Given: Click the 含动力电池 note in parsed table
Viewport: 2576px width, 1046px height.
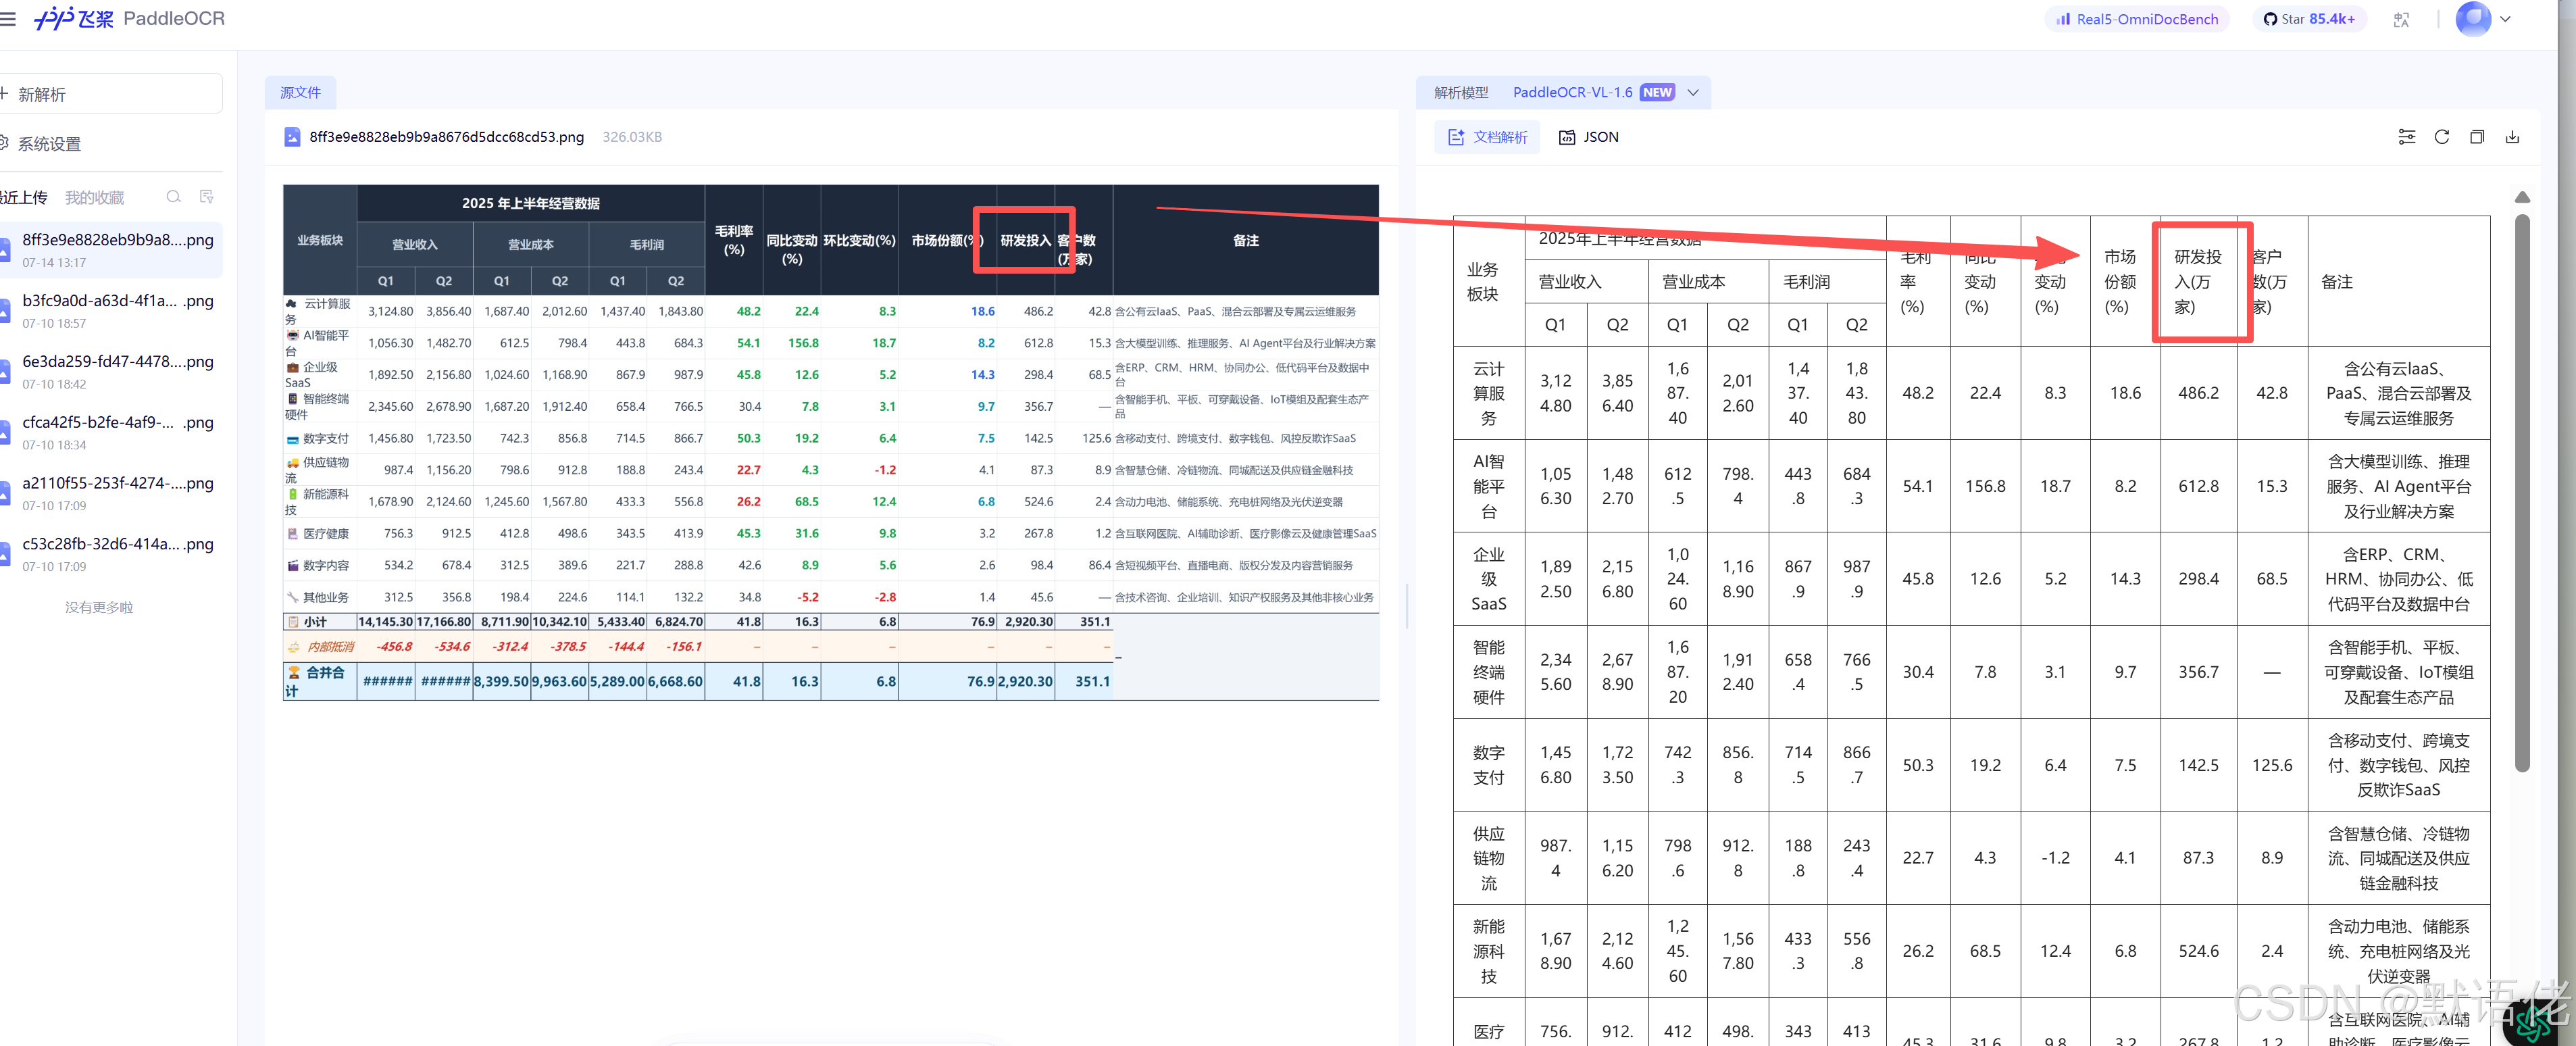Looking at the screenshot, I should click(2398, 951).
